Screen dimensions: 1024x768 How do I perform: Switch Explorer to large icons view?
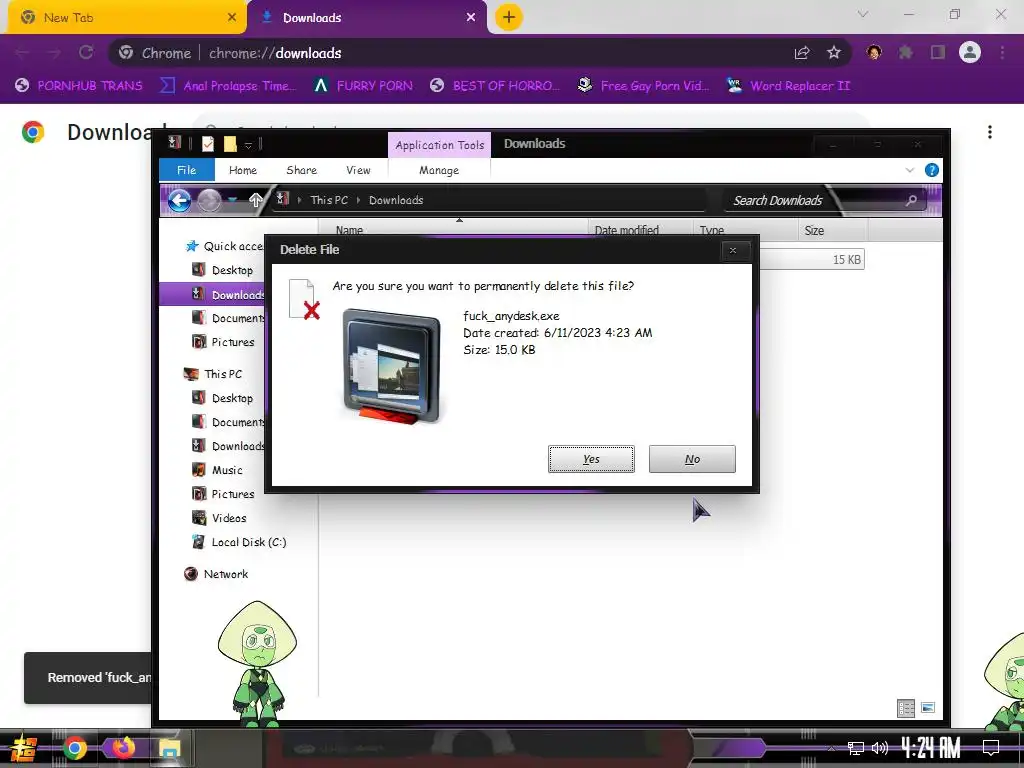pos(928,708)
